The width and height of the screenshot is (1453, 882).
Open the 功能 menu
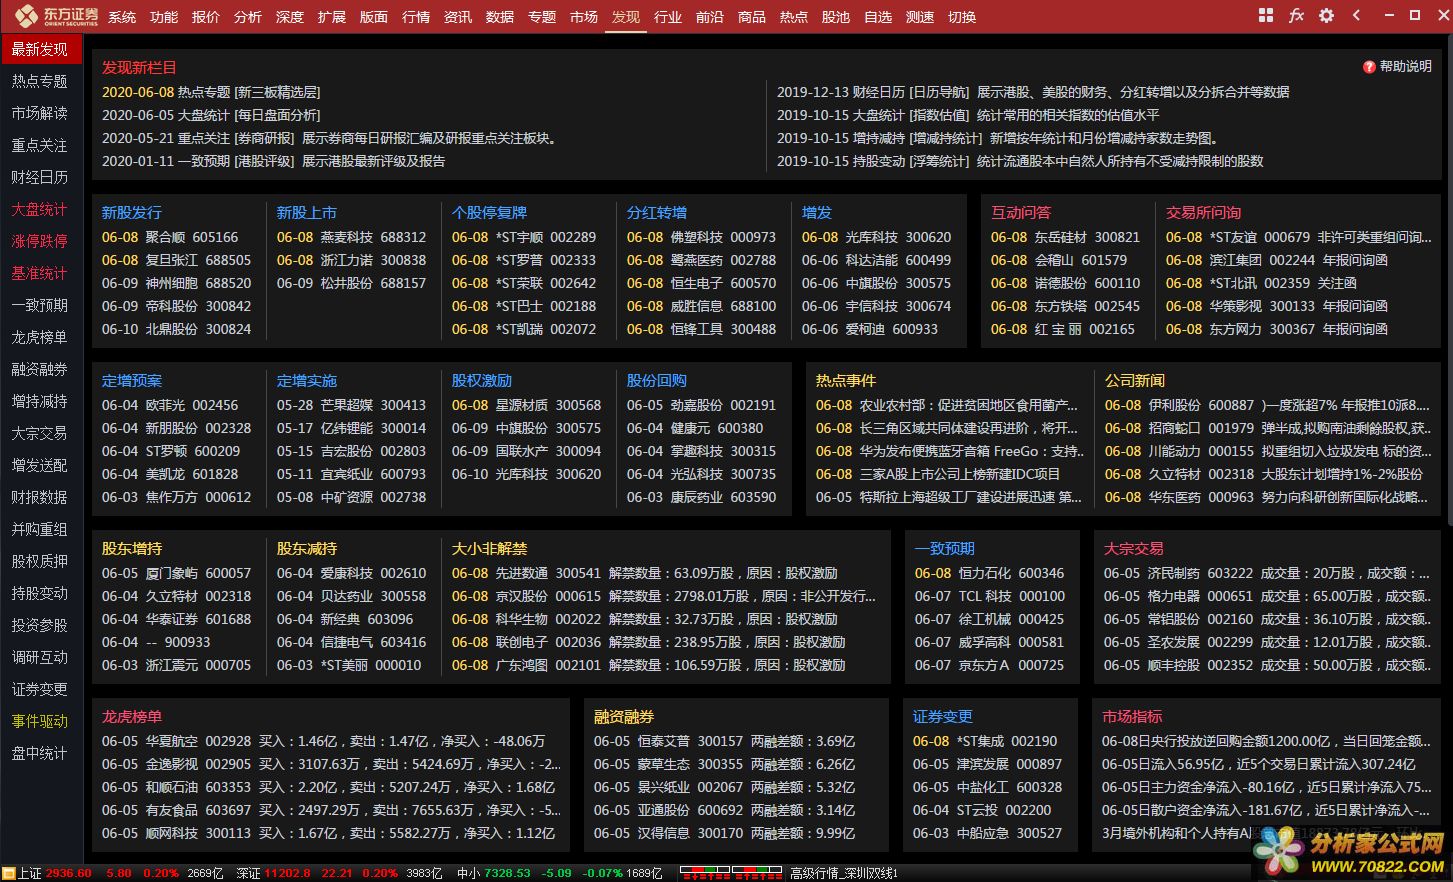tap(164, 17)
